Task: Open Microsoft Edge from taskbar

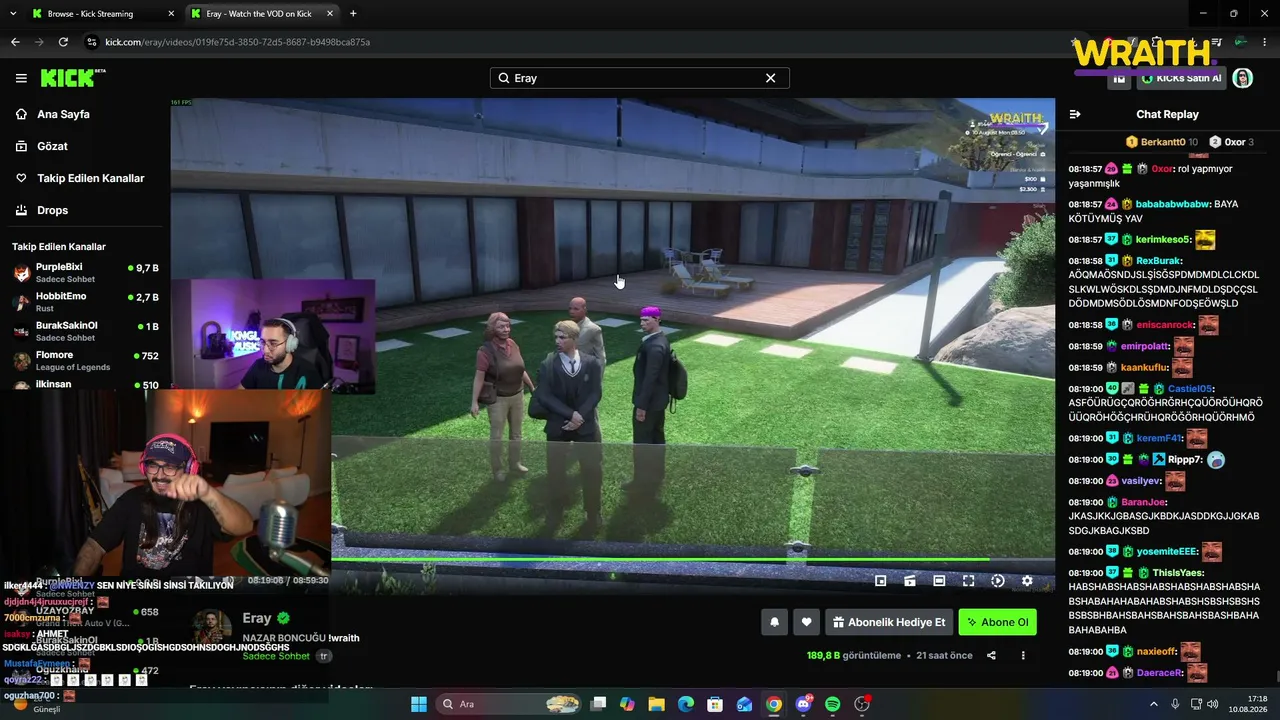Action: point(686,704)
